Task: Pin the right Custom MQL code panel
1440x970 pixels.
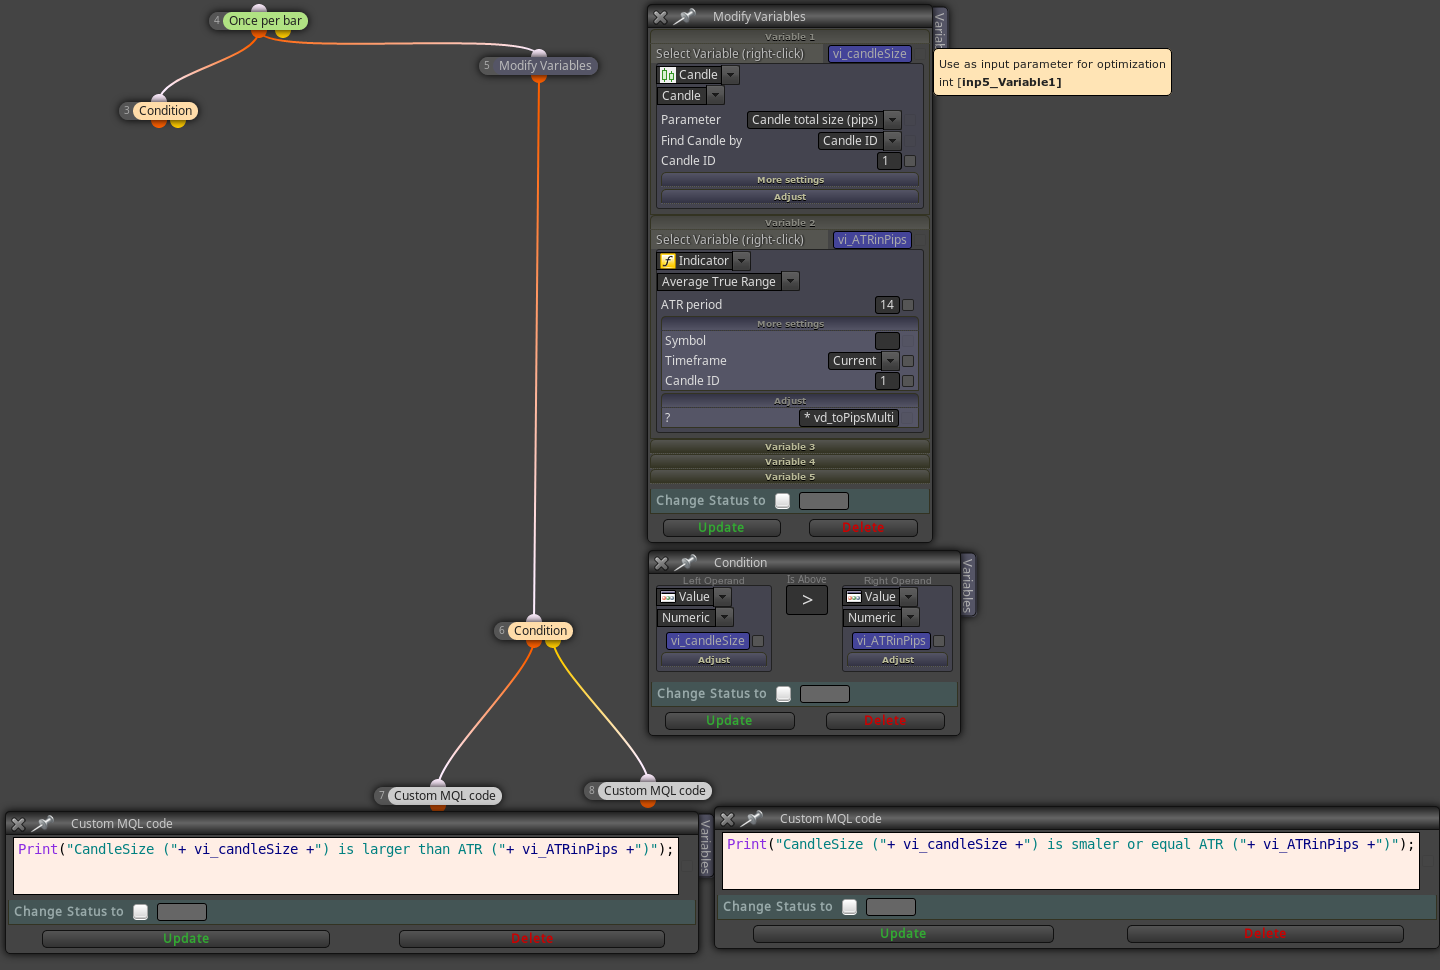Action: click(x=752, y=818)
